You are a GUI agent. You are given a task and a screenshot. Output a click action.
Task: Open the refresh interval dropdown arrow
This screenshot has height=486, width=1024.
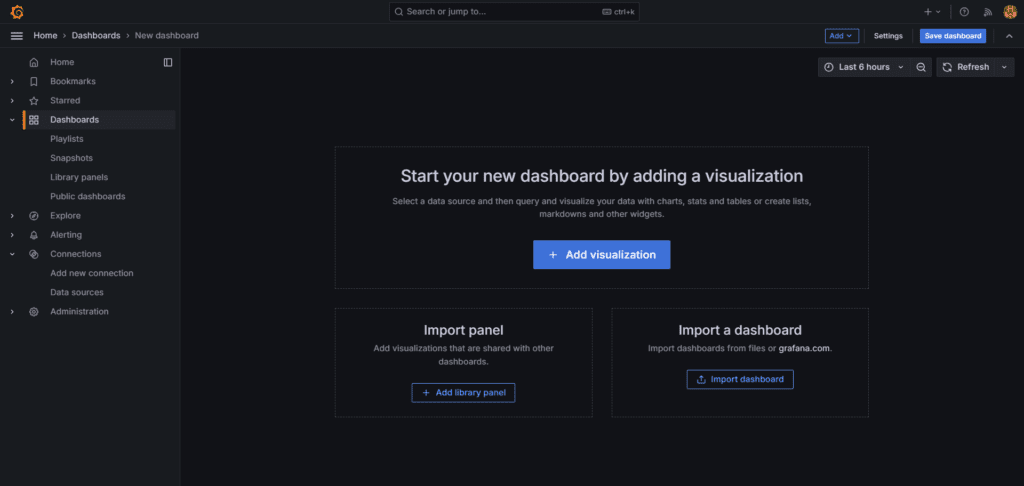tap(1004, 67)
